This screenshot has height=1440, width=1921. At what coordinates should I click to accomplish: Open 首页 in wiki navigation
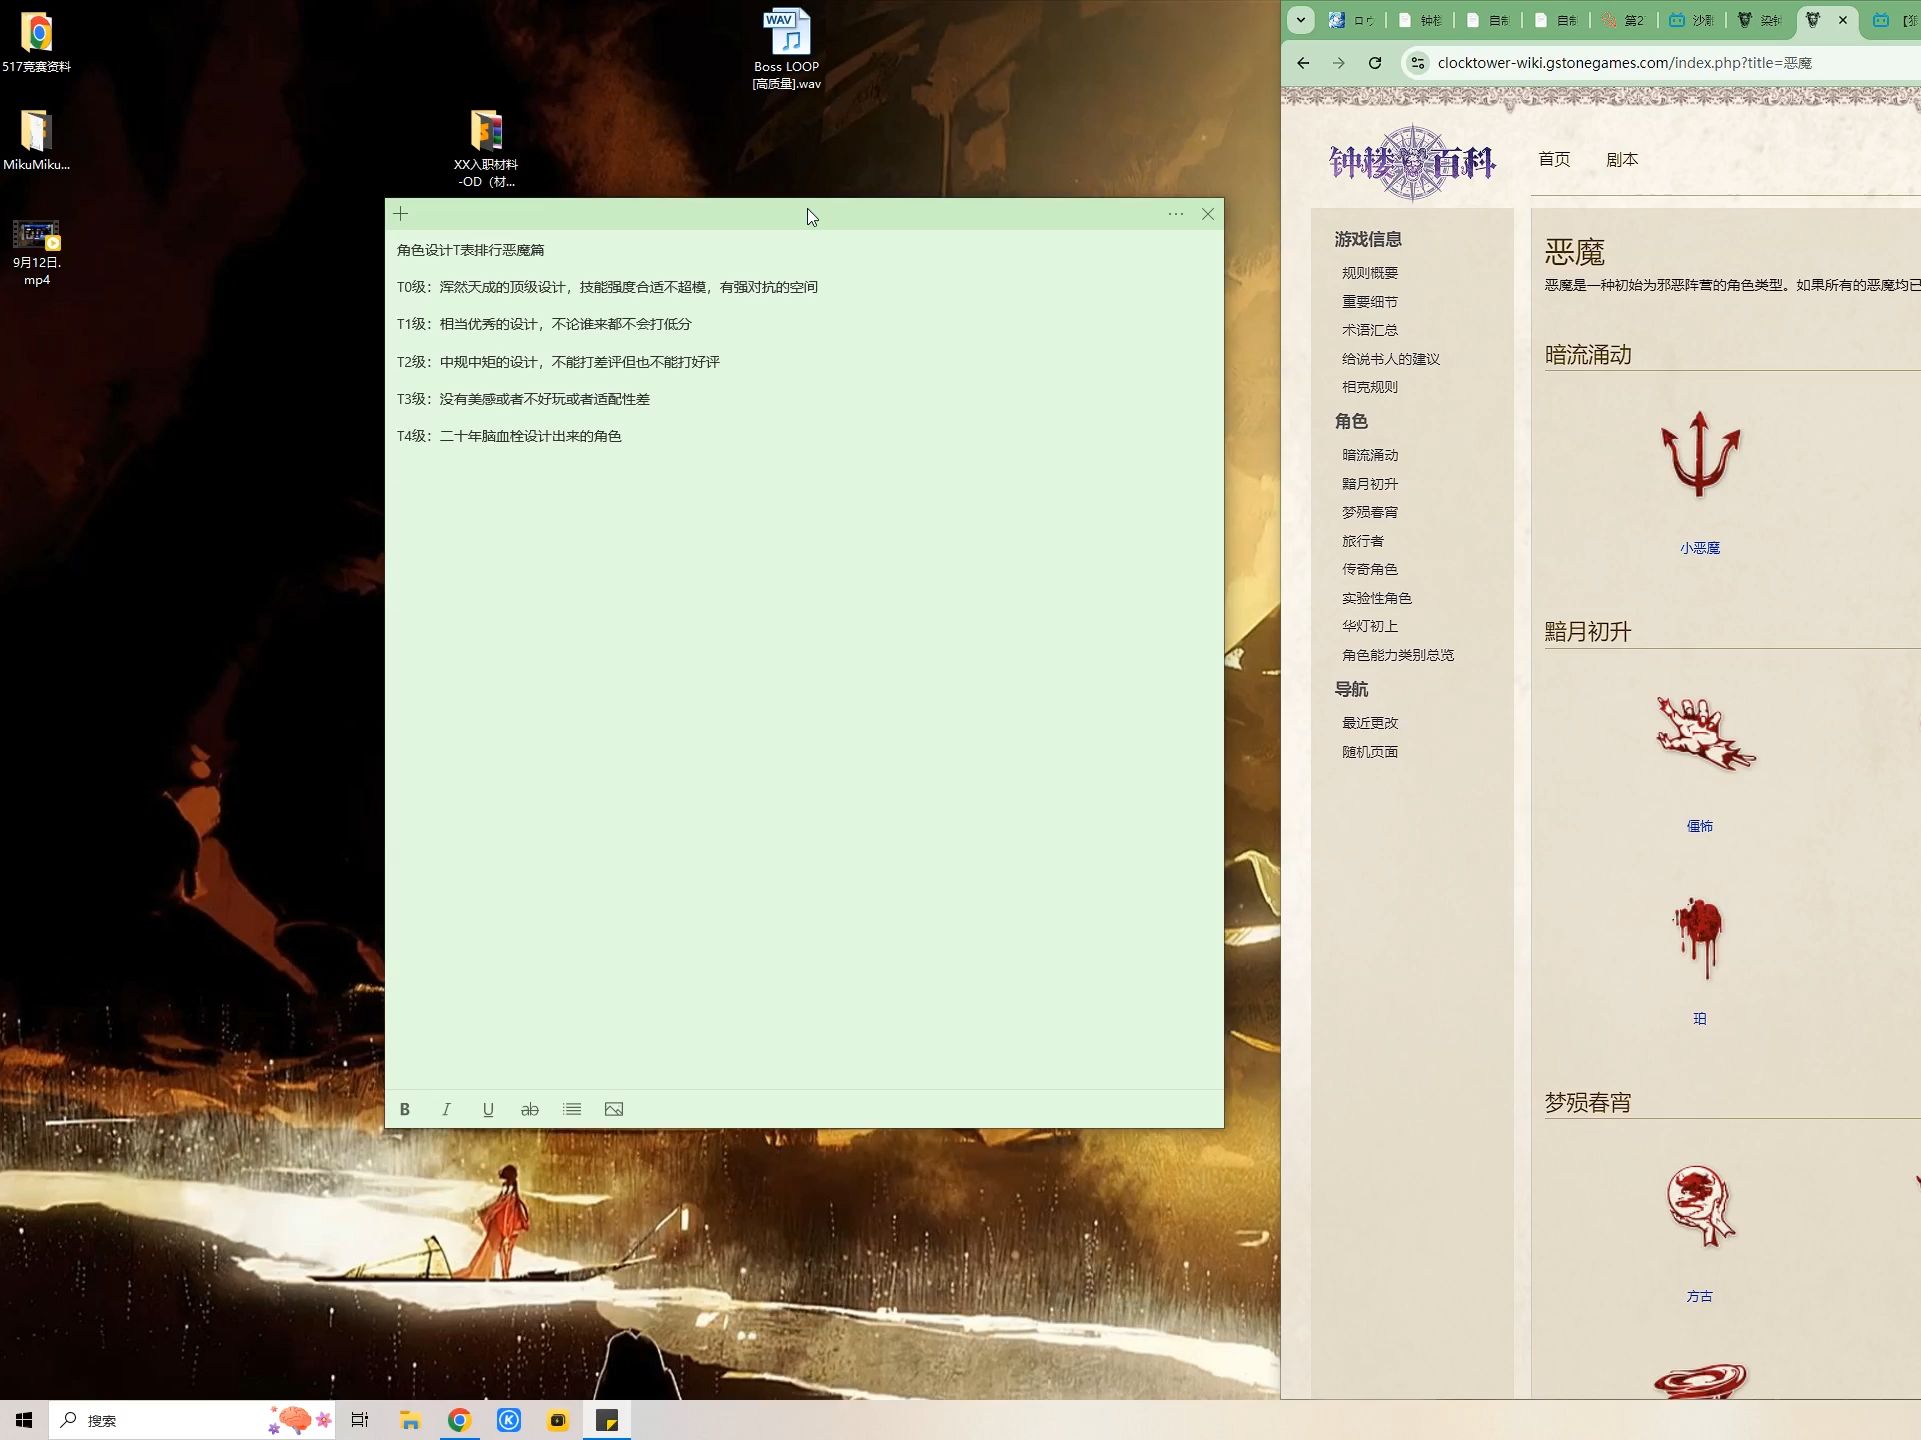click(1554, 159)
